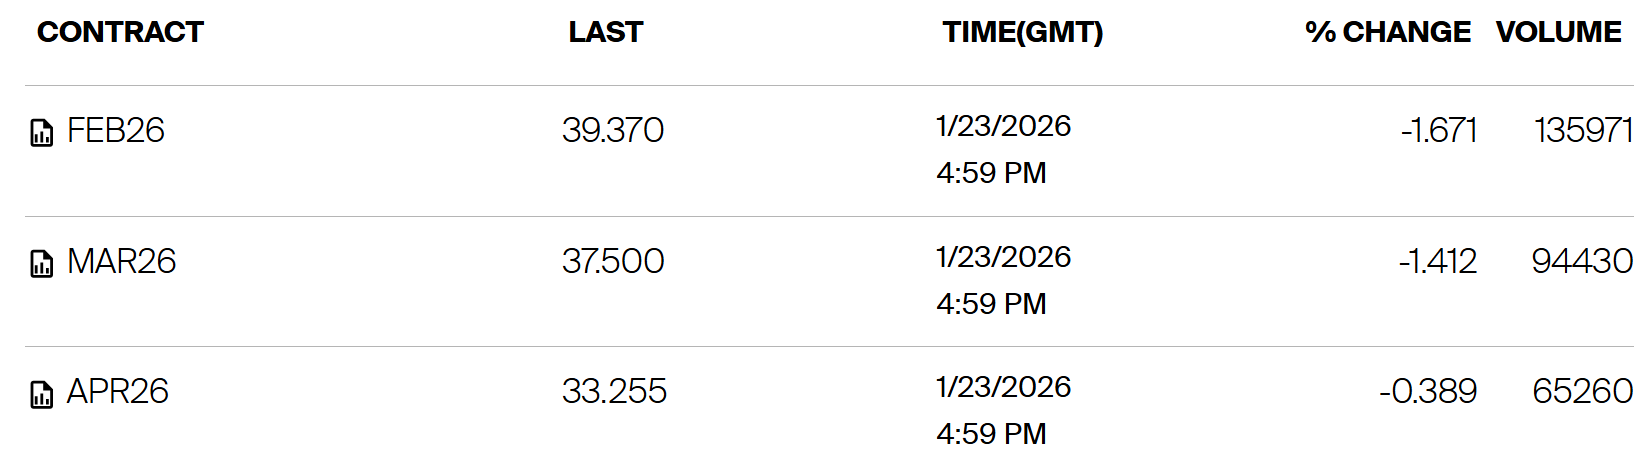Click the -1.412 percent change value
Viewport: 1641px width, 457px height.
pos(1437,261)
